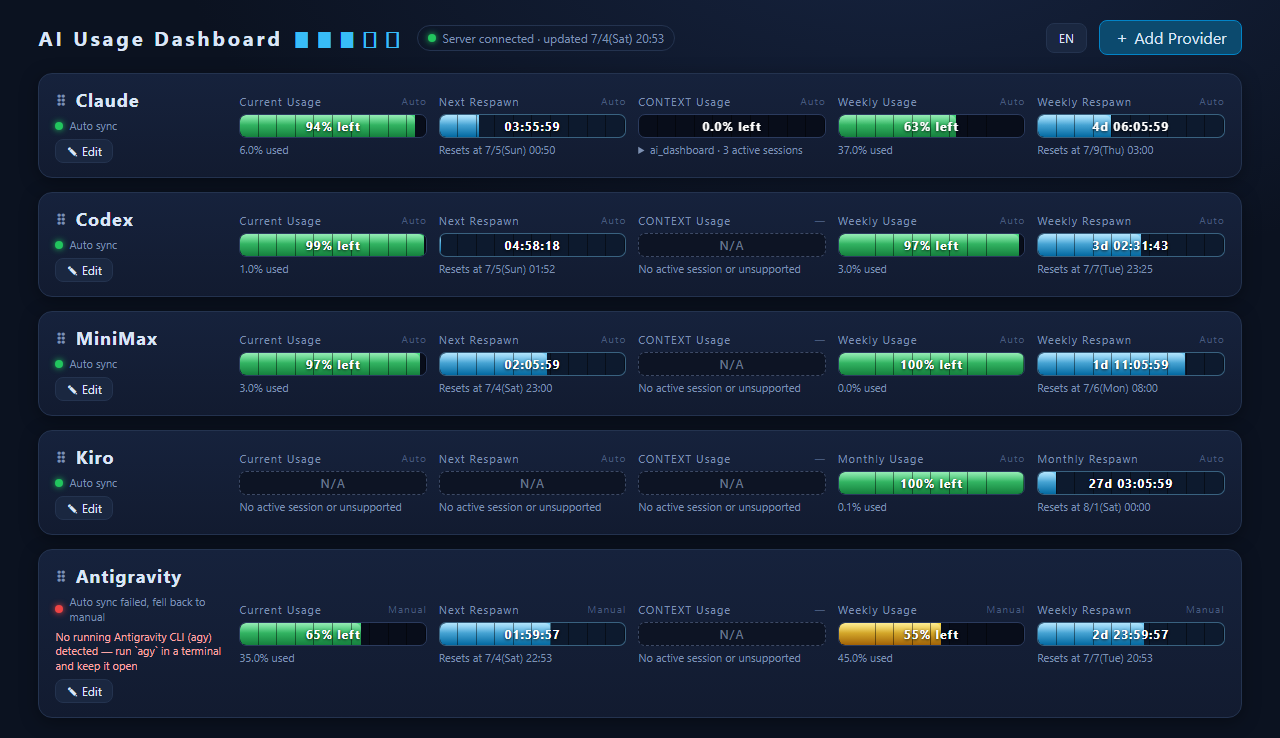The height and width of the screenshot is (738, 1280).
Task: Click Codex's CONTEXT Usage N/A box
Action: click(732, 245)
